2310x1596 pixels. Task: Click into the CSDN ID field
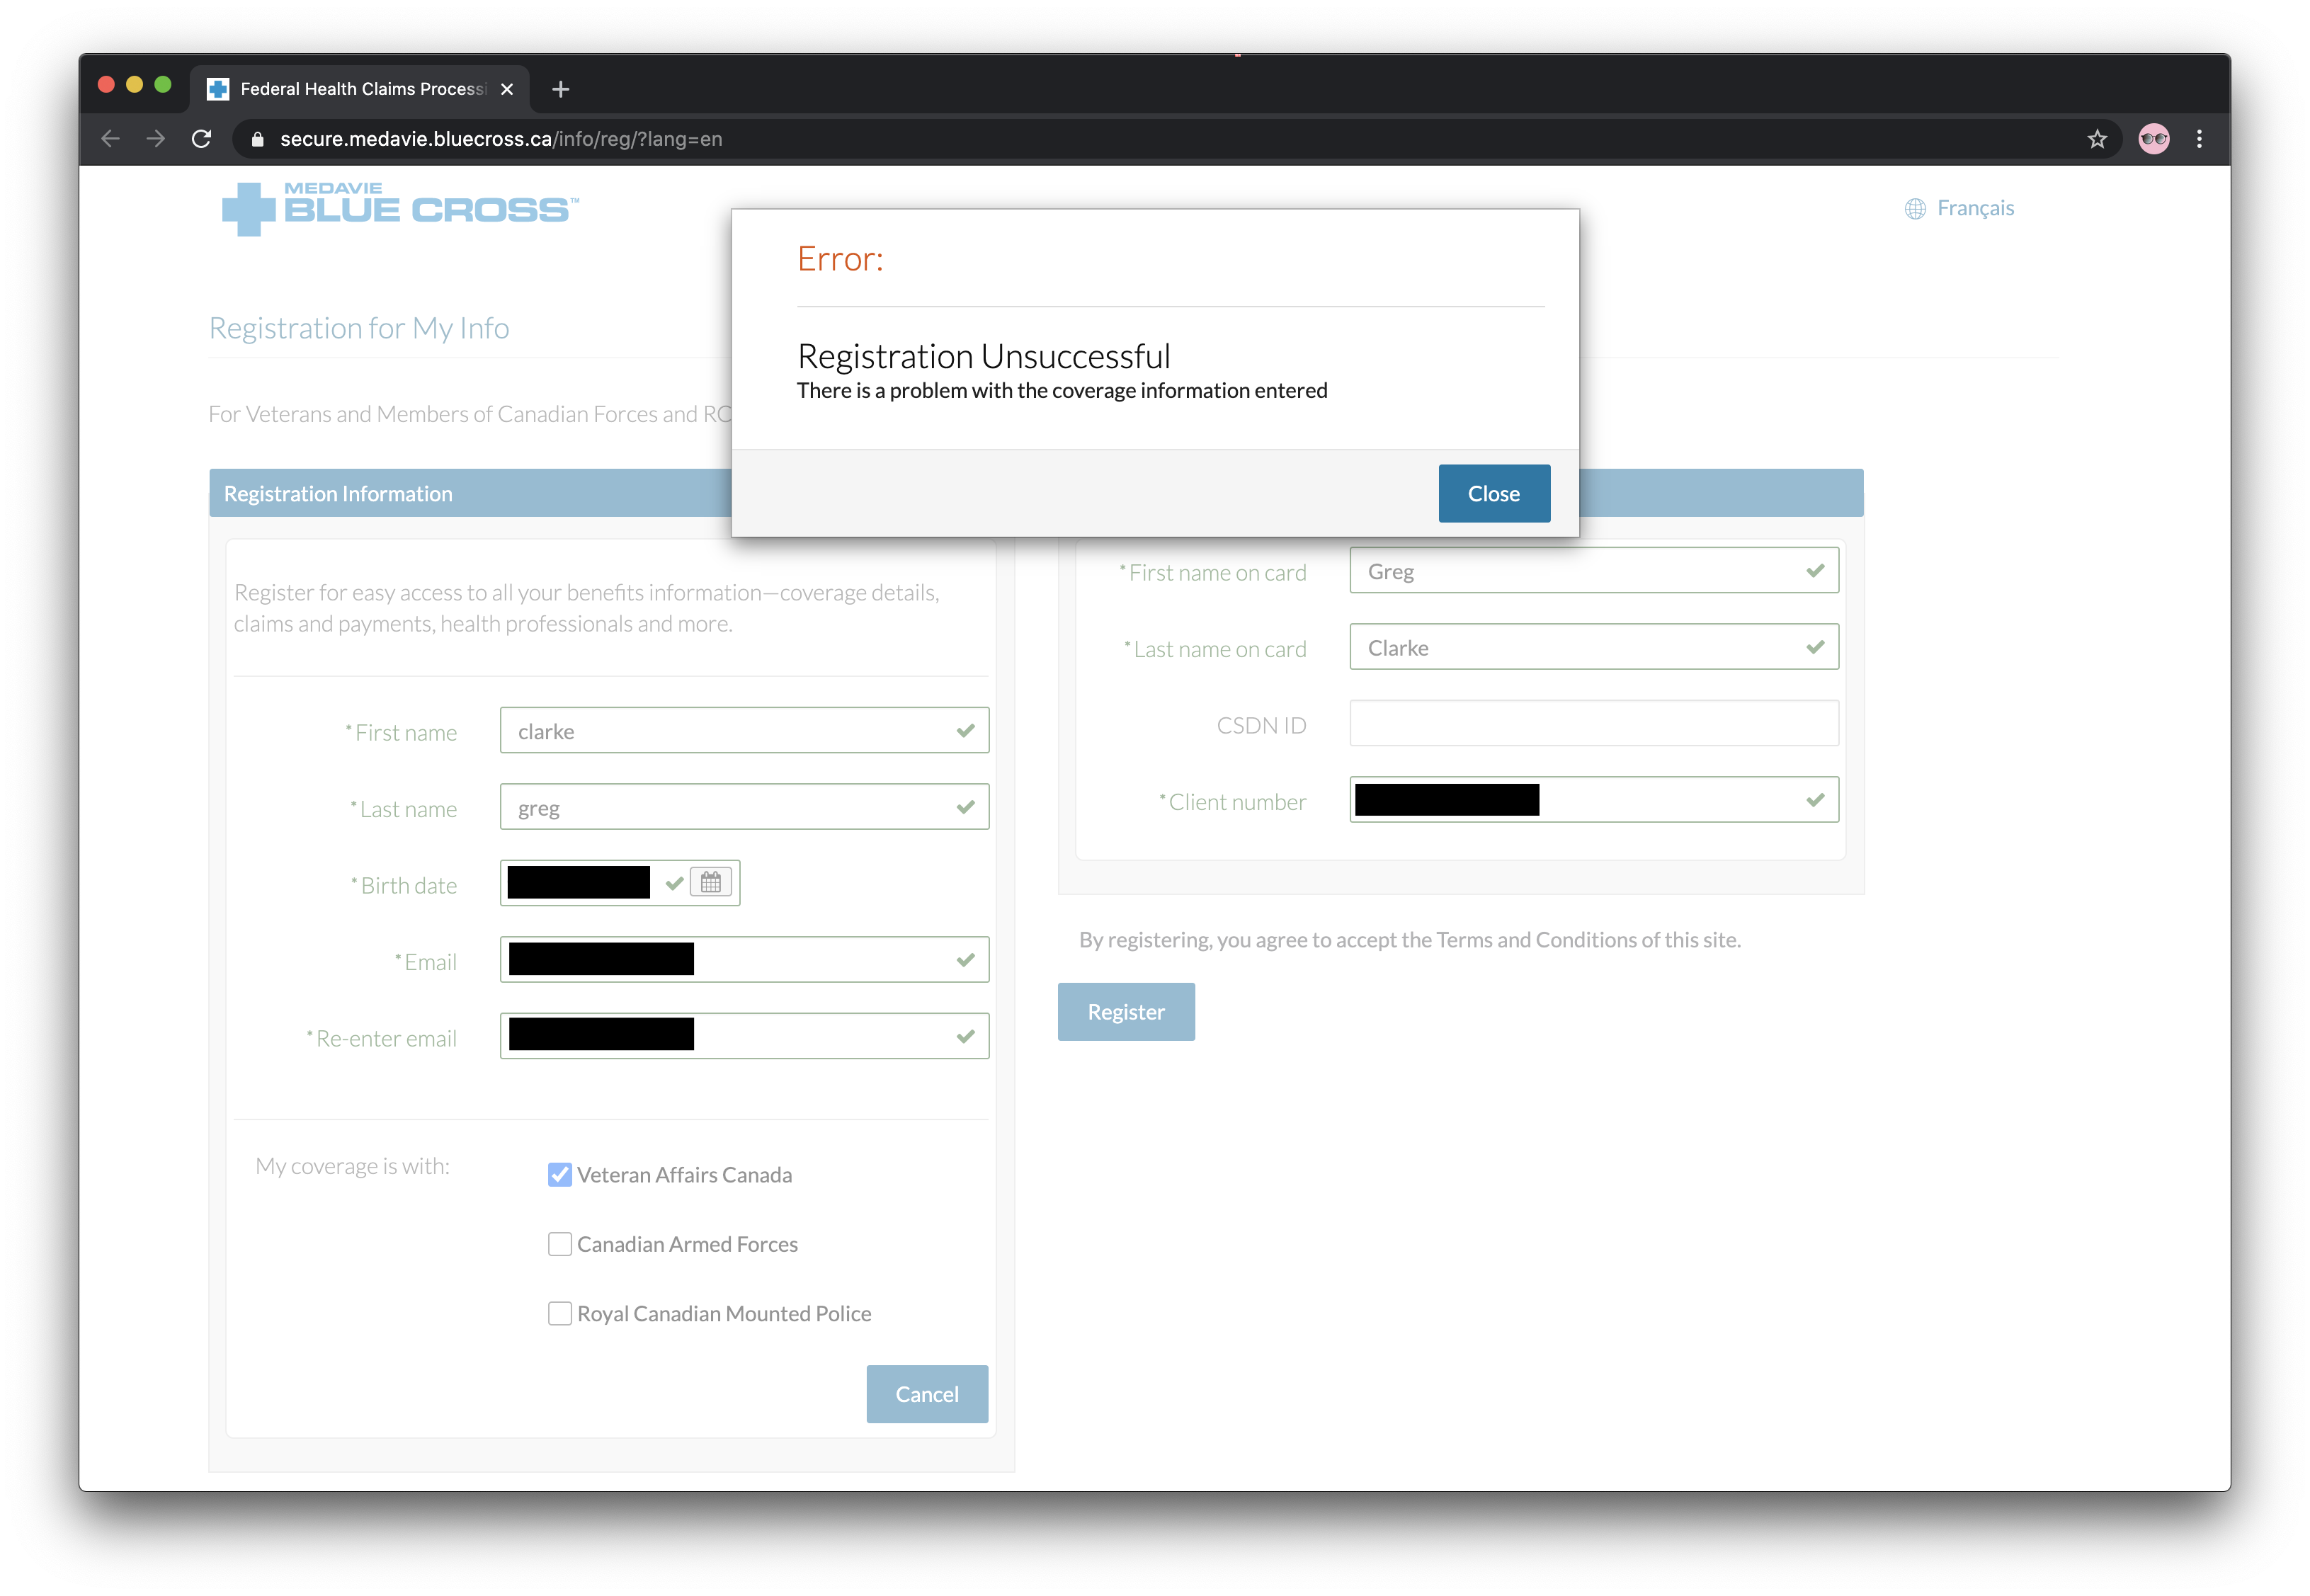click(x=1593, y=723)
